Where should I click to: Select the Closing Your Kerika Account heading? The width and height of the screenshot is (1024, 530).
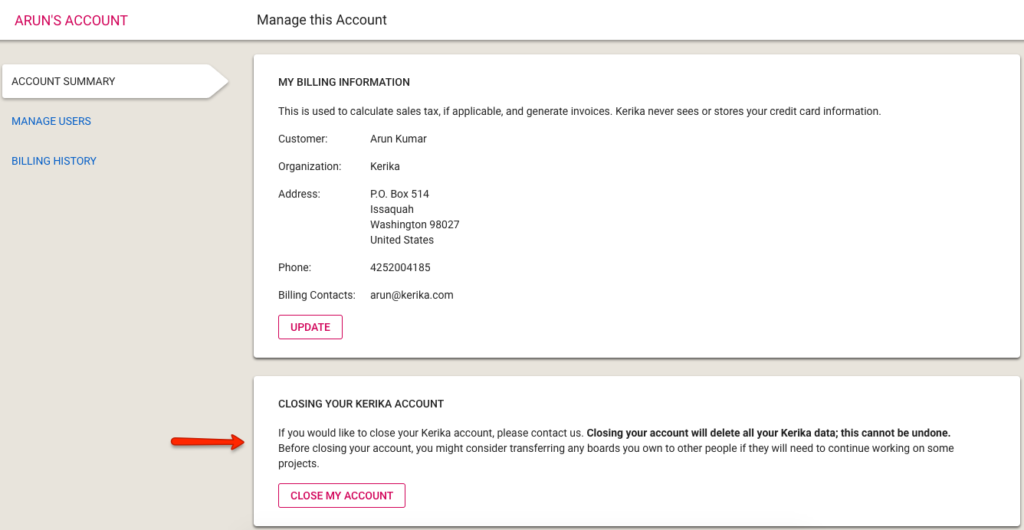[x=361, y=404]
